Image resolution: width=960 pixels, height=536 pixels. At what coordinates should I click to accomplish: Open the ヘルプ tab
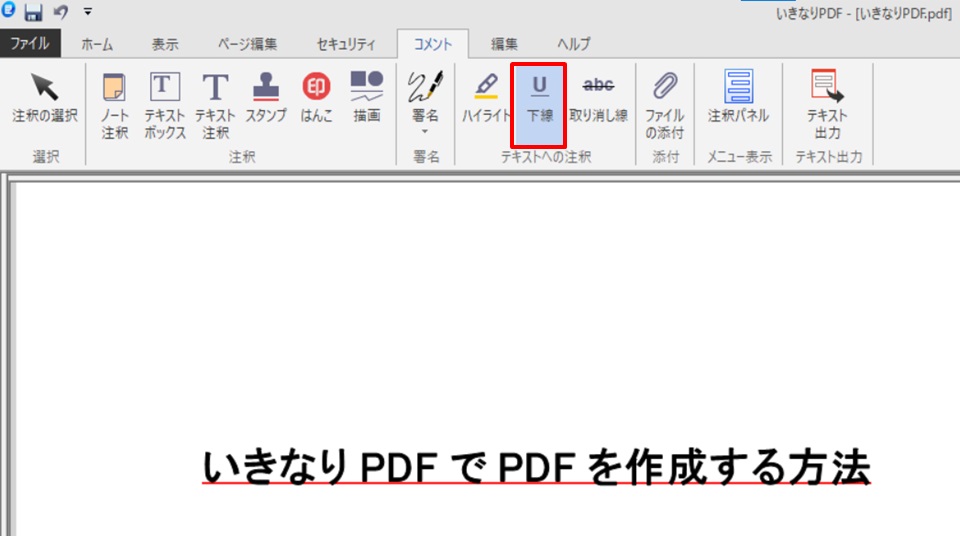574,44
